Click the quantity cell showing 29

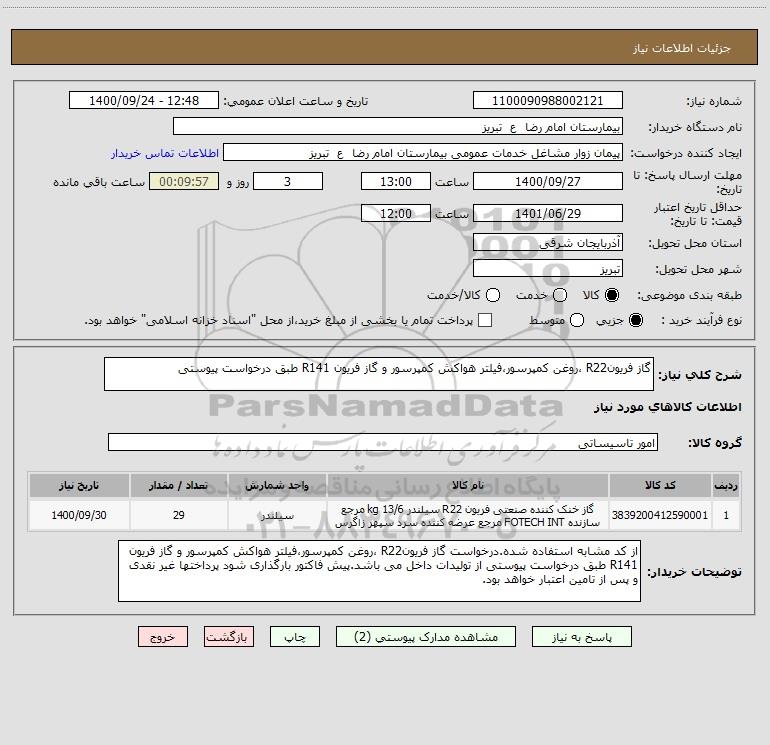[x=178, y=515]
